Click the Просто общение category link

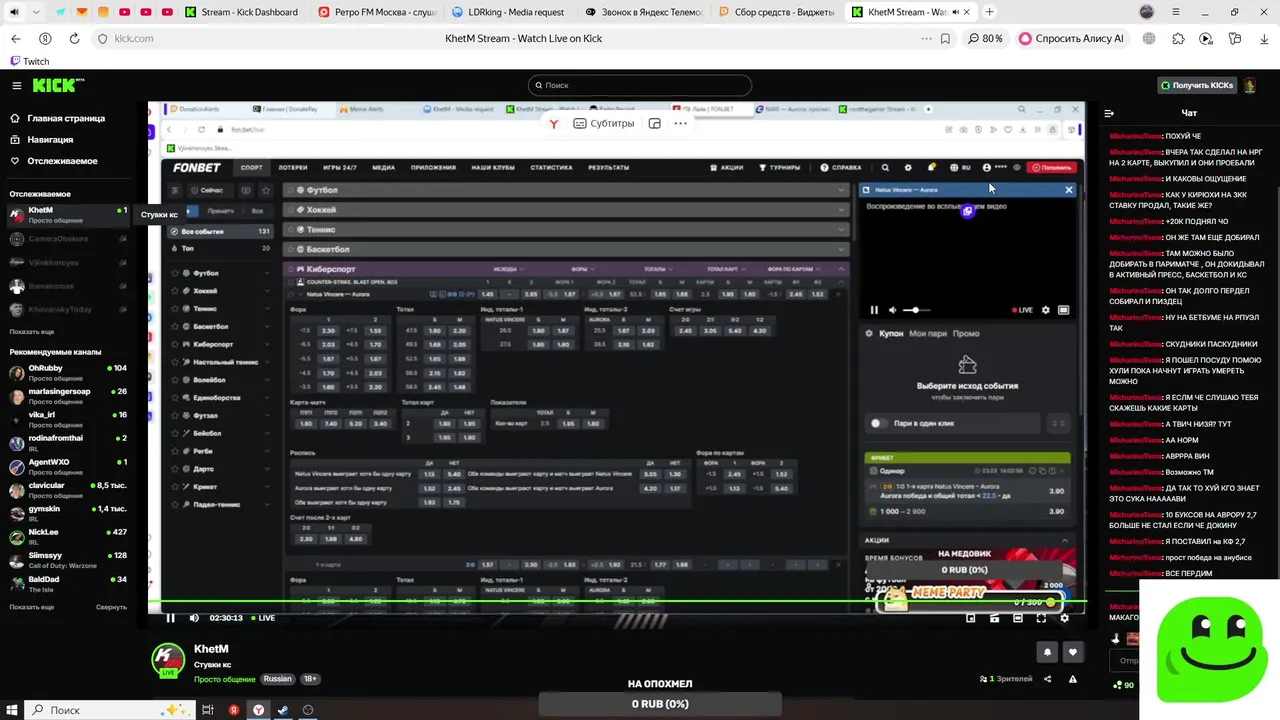pos(225,679)
